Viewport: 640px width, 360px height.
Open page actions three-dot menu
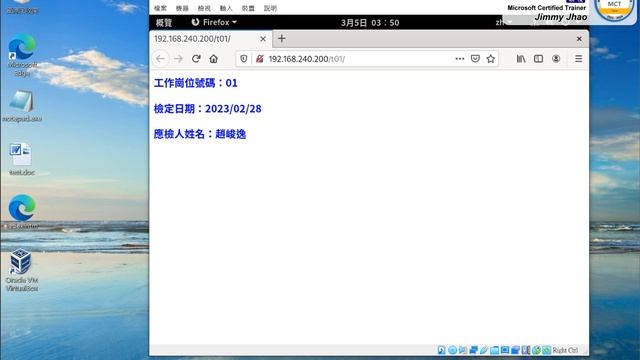point(460,59)
